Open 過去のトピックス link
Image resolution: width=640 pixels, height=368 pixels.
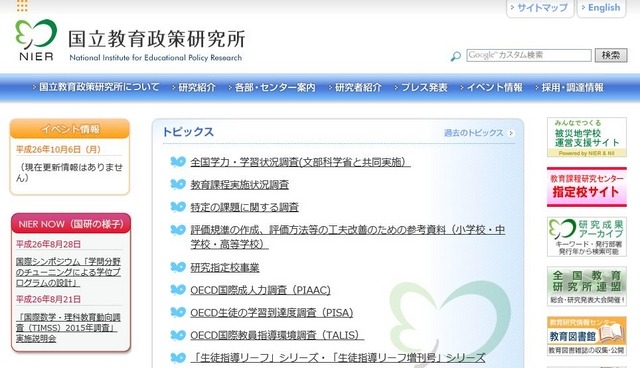pos(473,133)
